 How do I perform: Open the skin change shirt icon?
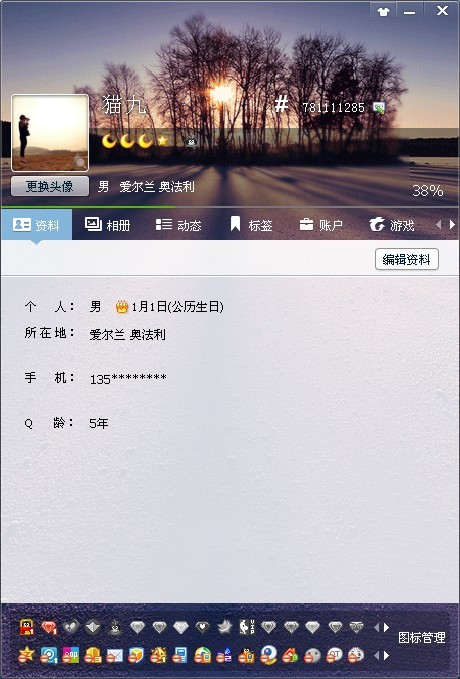click(x=383, y=11)
